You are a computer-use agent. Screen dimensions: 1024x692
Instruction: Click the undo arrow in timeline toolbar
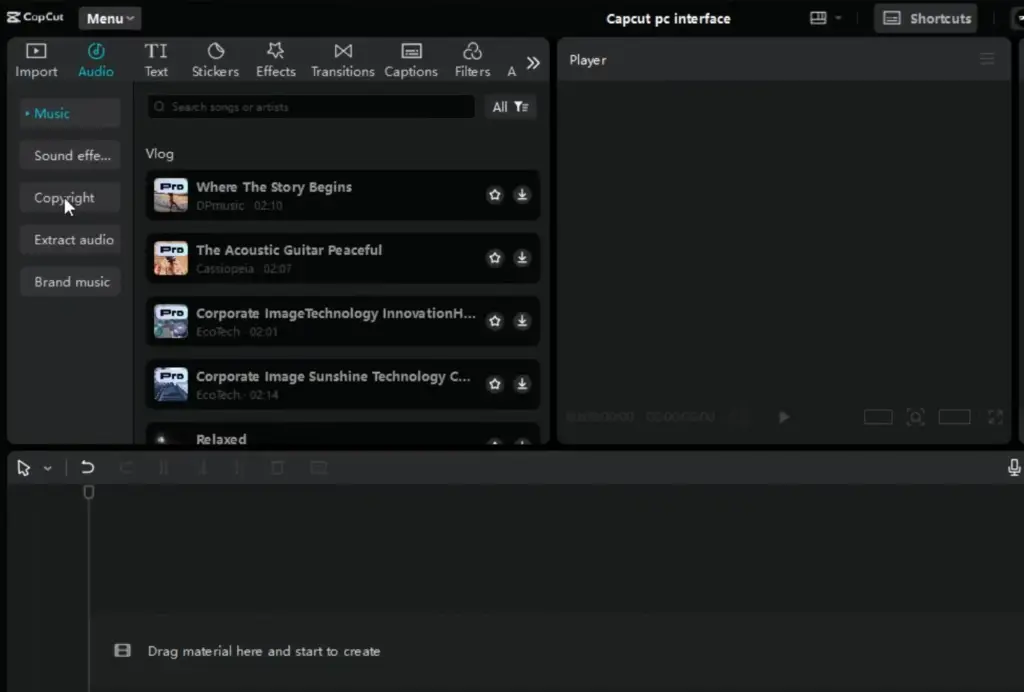coord(88,468)
